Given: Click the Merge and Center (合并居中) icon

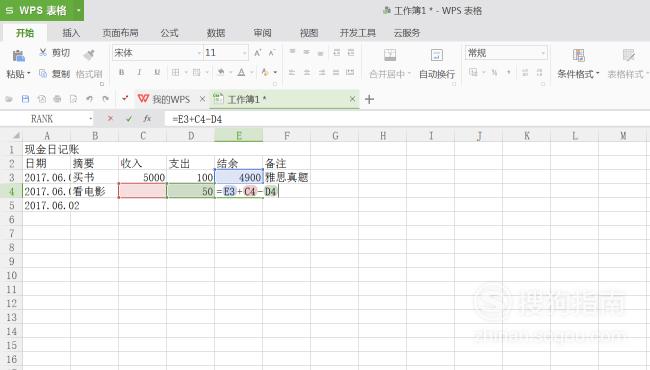Looking at the screenshot, I should coord(390,55).
